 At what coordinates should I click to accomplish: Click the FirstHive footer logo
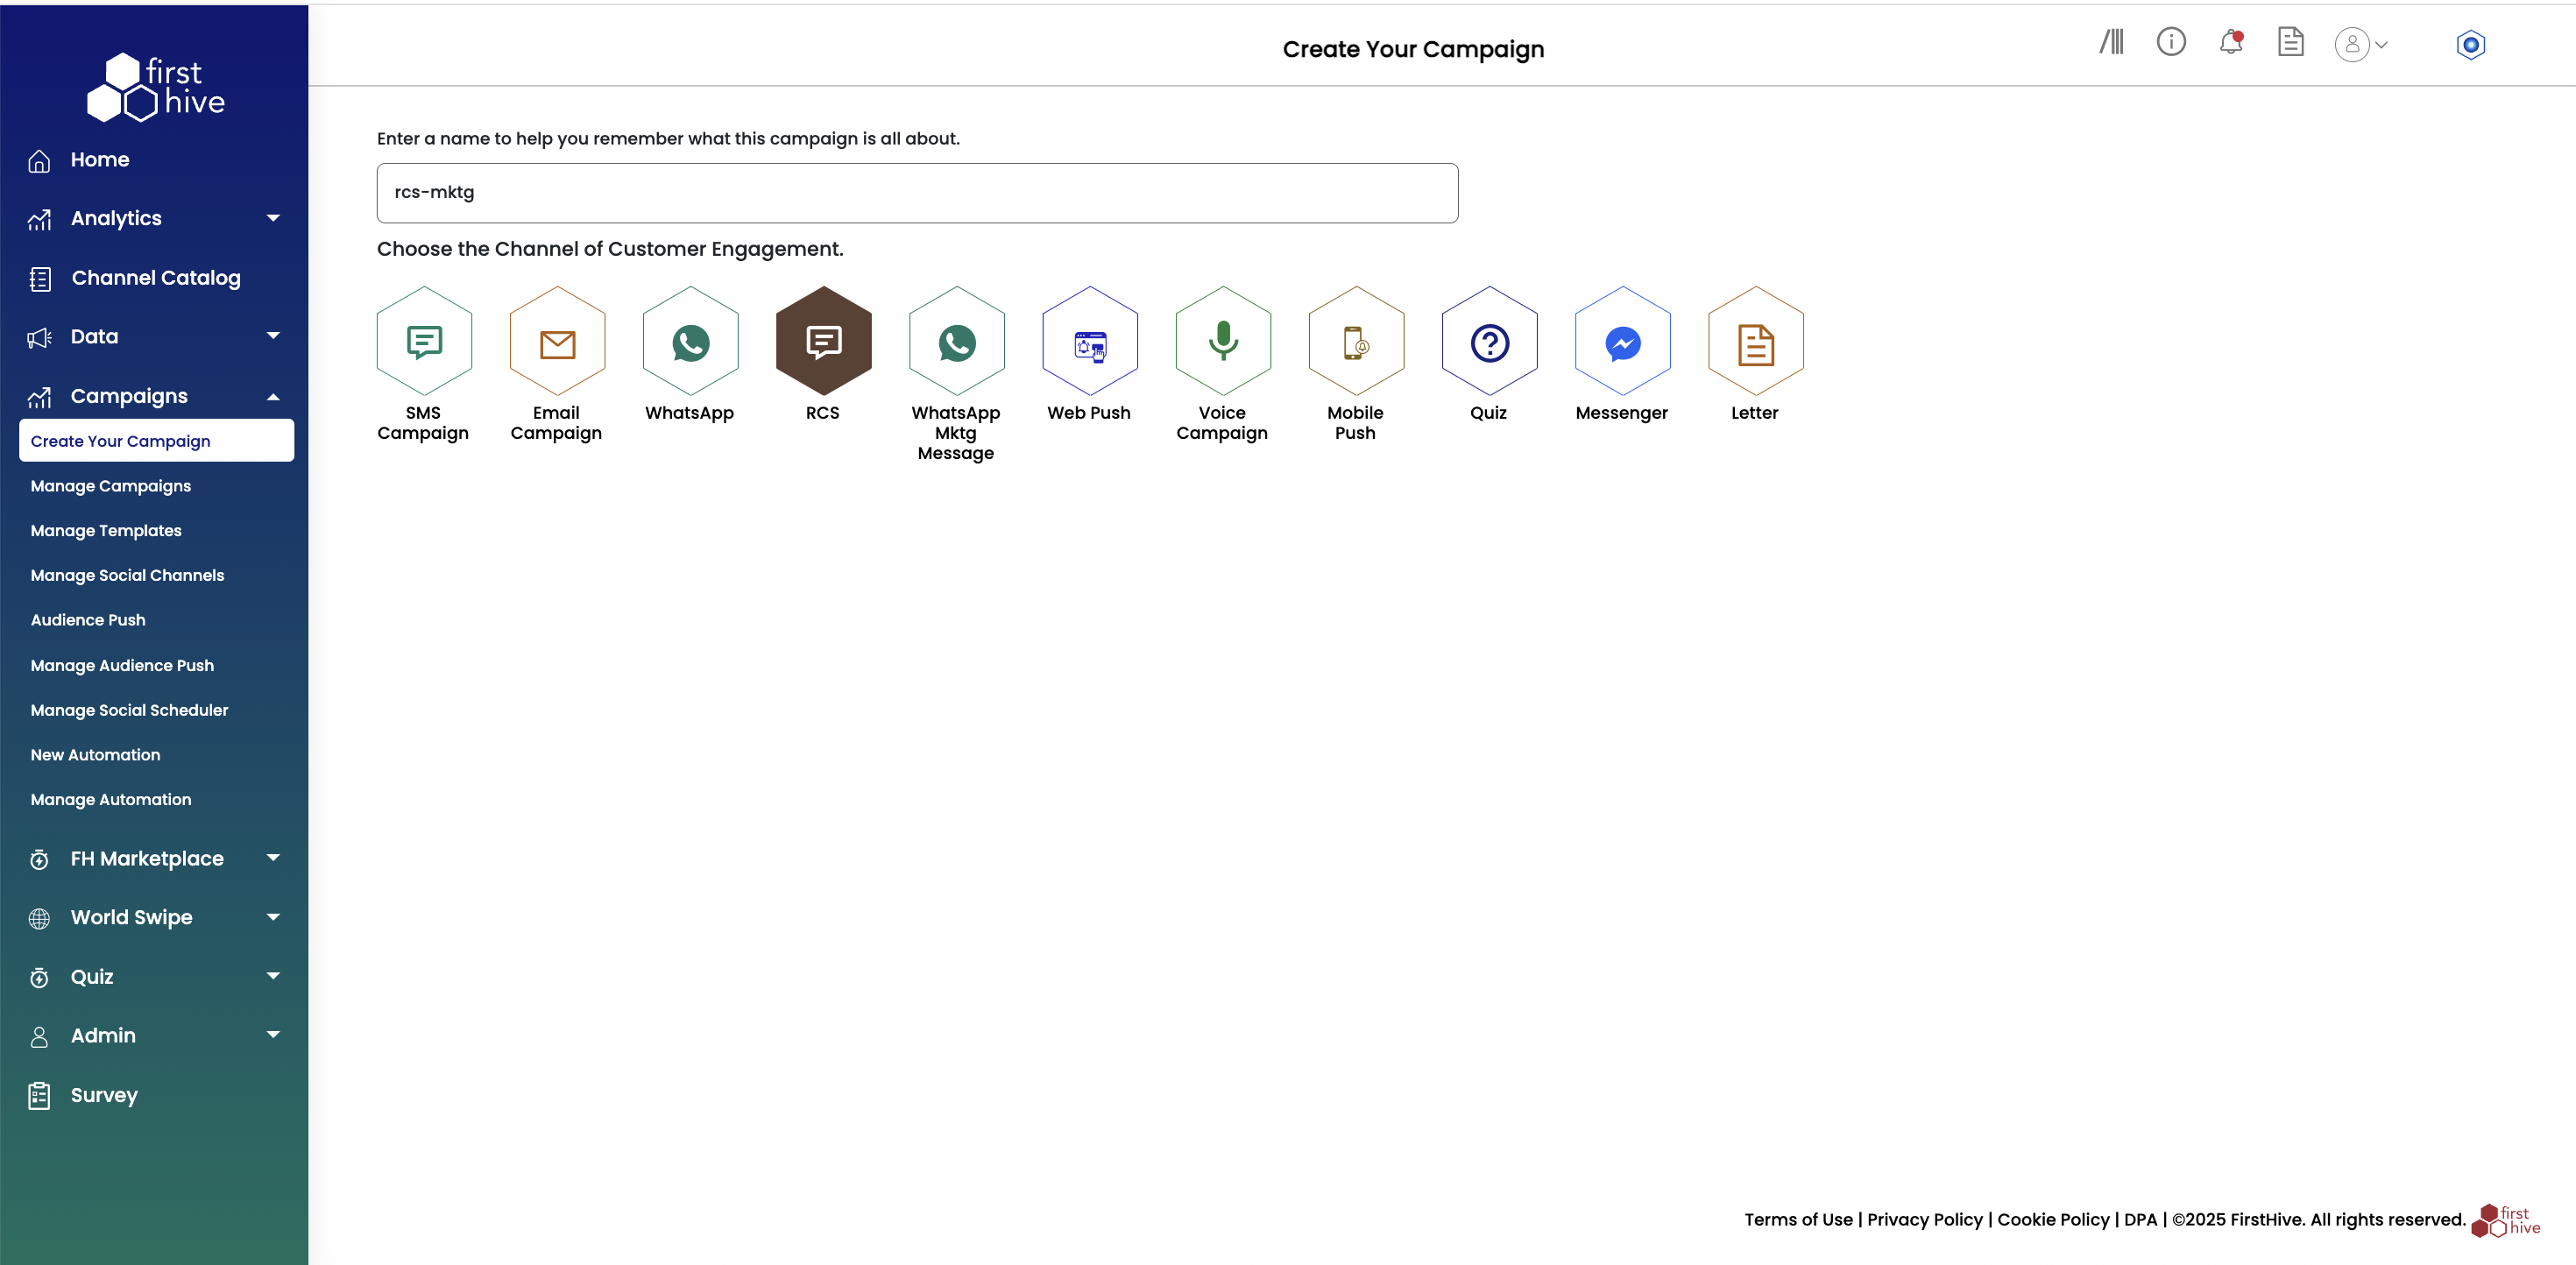tap(2505, 1221)
